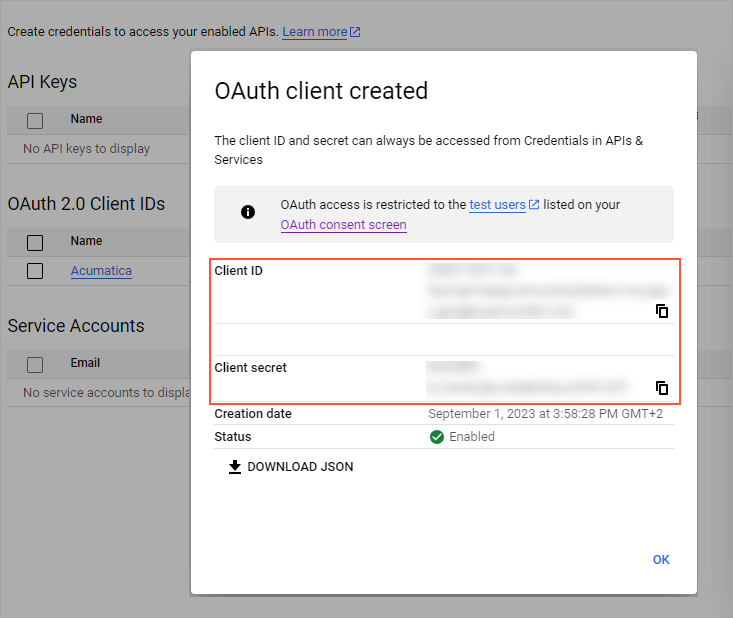Click external-link icon beside Learn more
733x618 pixels.
pyautogui.click(x=355, y=32)
